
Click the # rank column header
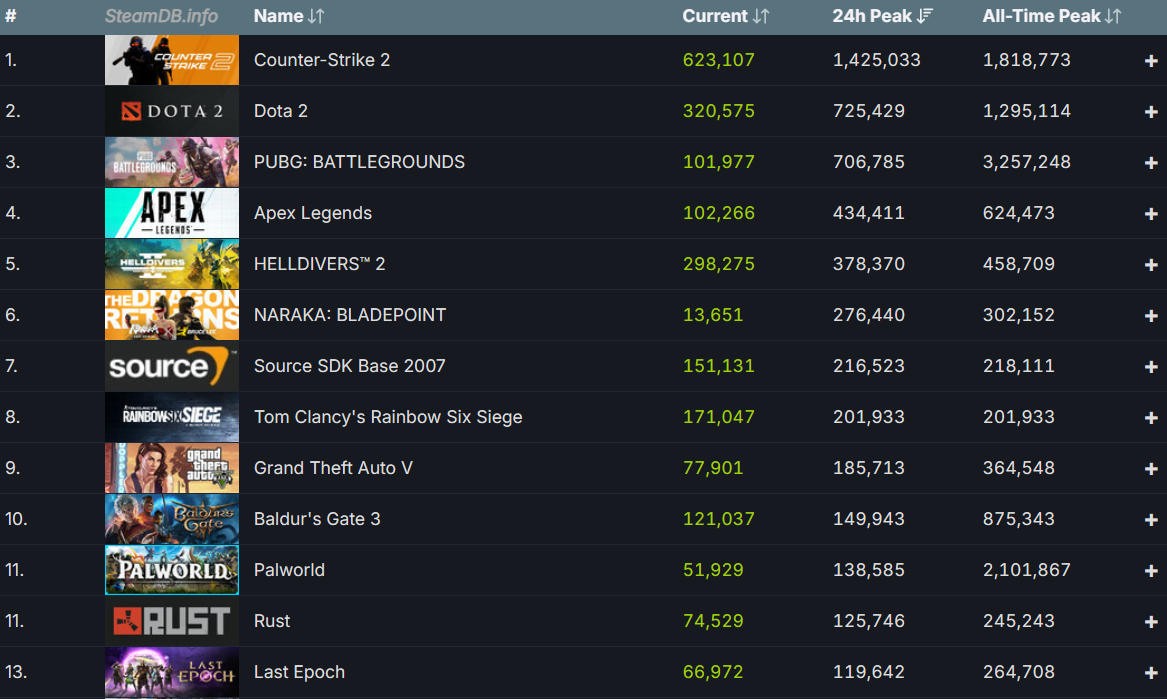pos(10,16)
